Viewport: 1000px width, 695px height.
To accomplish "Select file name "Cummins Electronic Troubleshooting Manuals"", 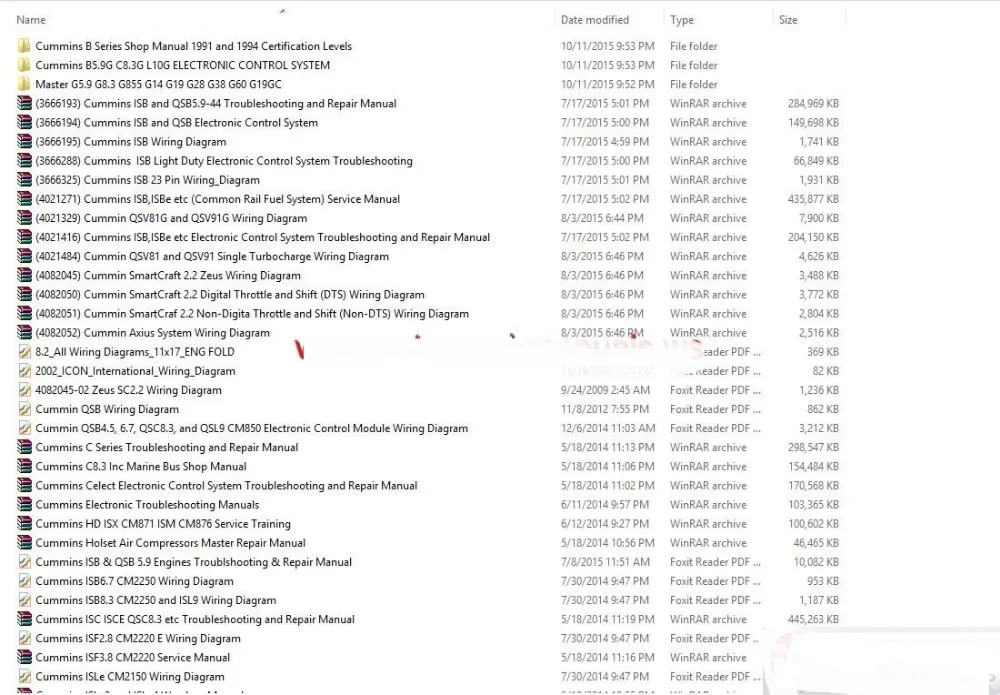I will pos(147,505).
